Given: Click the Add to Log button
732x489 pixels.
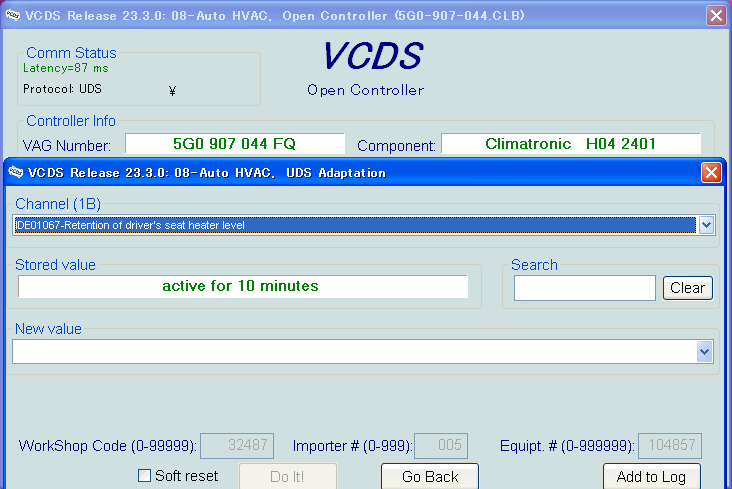Looking at the screenshot, I should [651, 476].
